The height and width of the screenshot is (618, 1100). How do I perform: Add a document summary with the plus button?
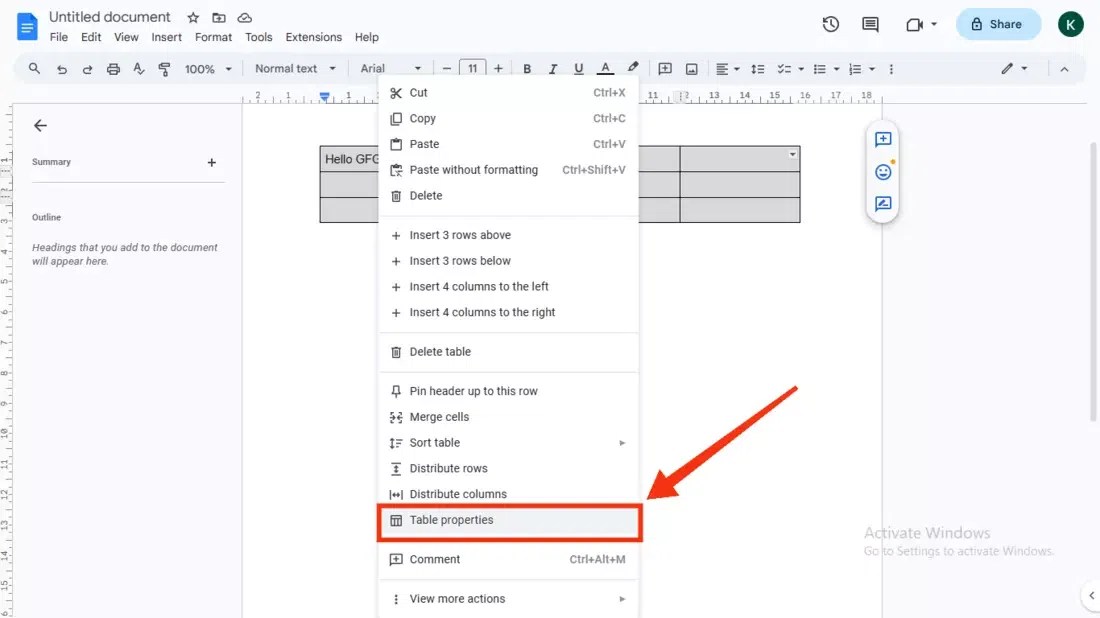211,161
